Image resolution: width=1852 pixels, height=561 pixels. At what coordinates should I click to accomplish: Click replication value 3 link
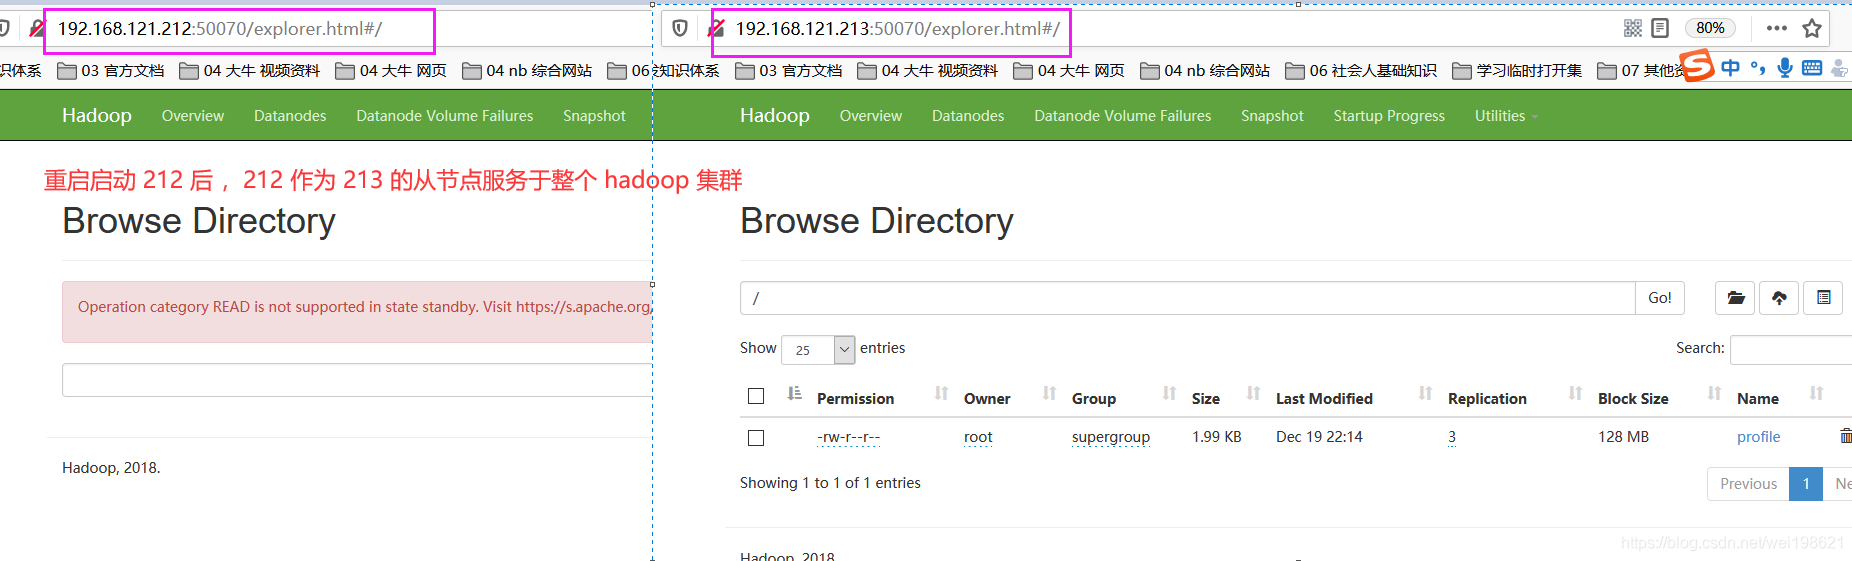(1452, 437)
